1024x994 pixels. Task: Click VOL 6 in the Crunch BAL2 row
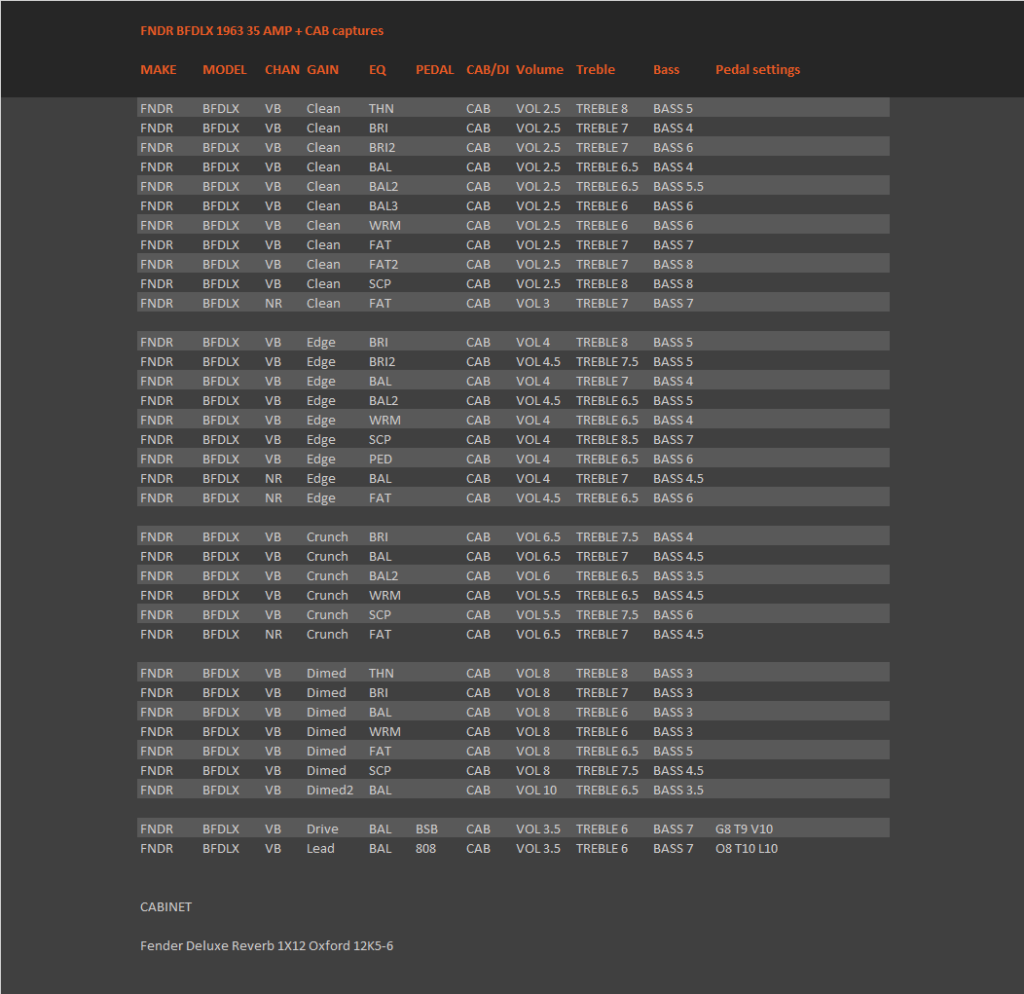(532, 576)
